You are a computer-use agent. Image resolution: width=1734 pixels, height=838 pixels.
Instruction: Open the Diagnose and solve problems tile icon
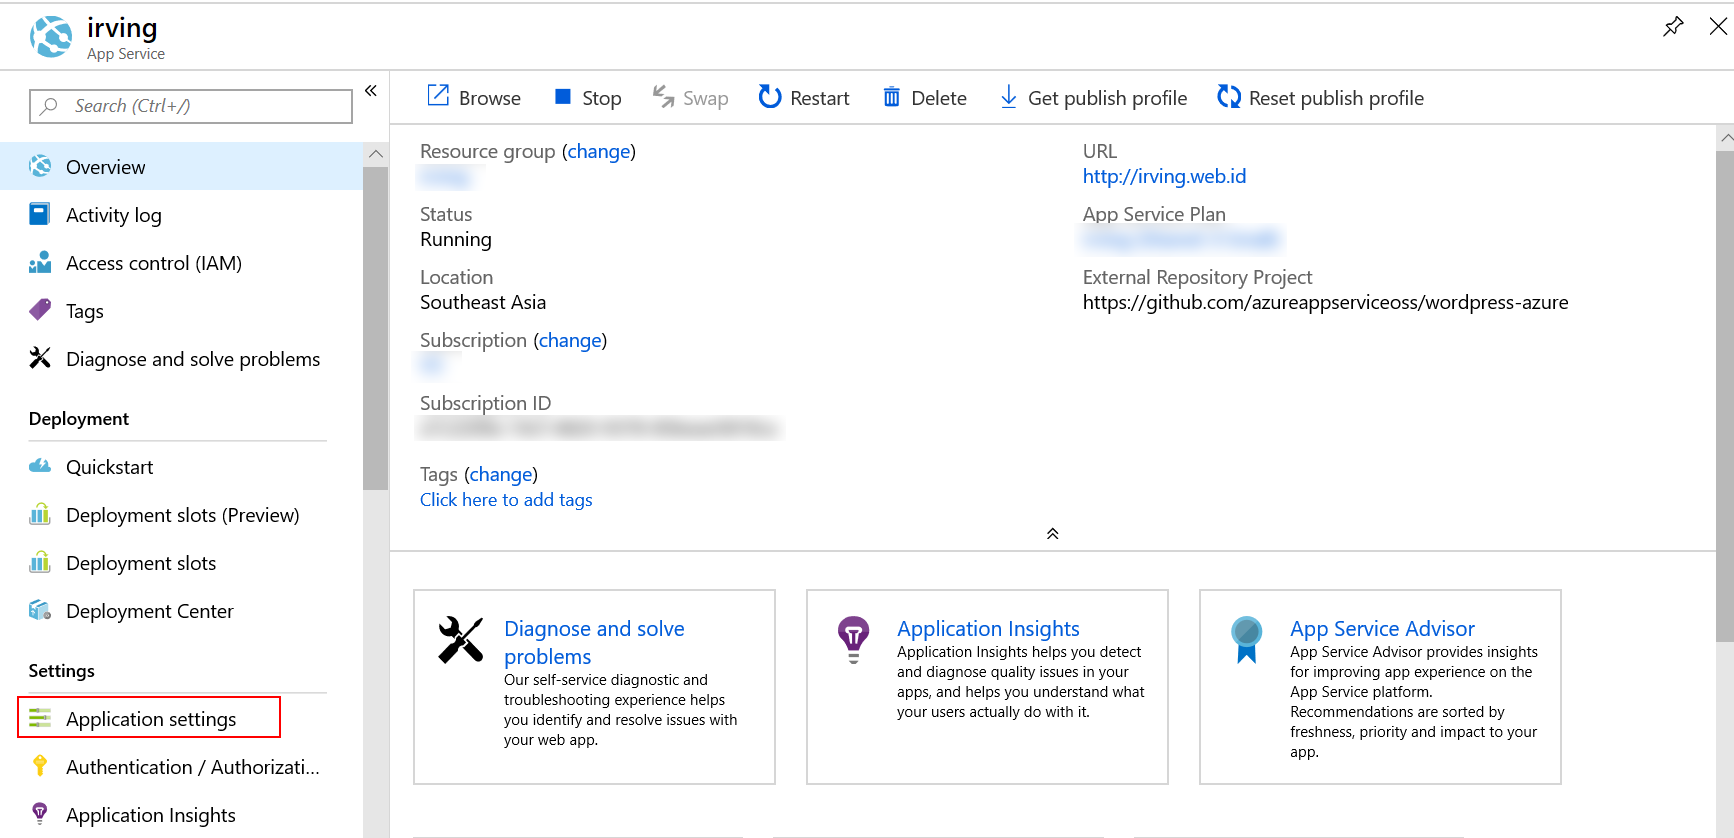461,640
